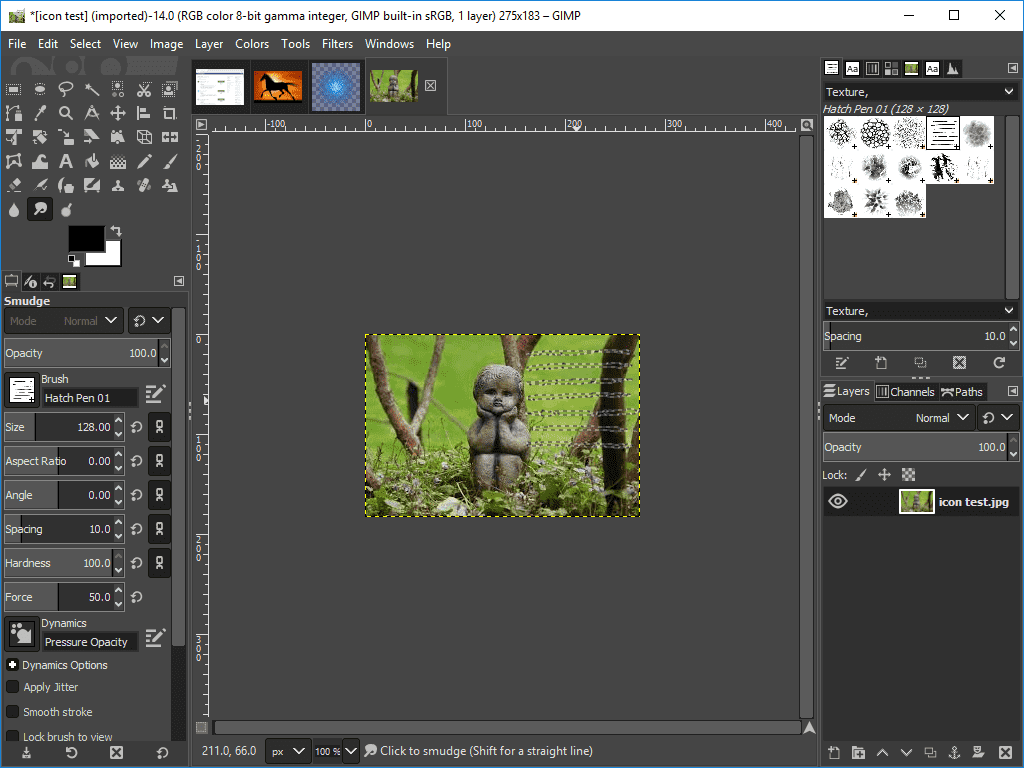This screenshot has height=768, width=1024.
Task: Switch to the horse image tab thumbnail
Action: tap(277, 87)
